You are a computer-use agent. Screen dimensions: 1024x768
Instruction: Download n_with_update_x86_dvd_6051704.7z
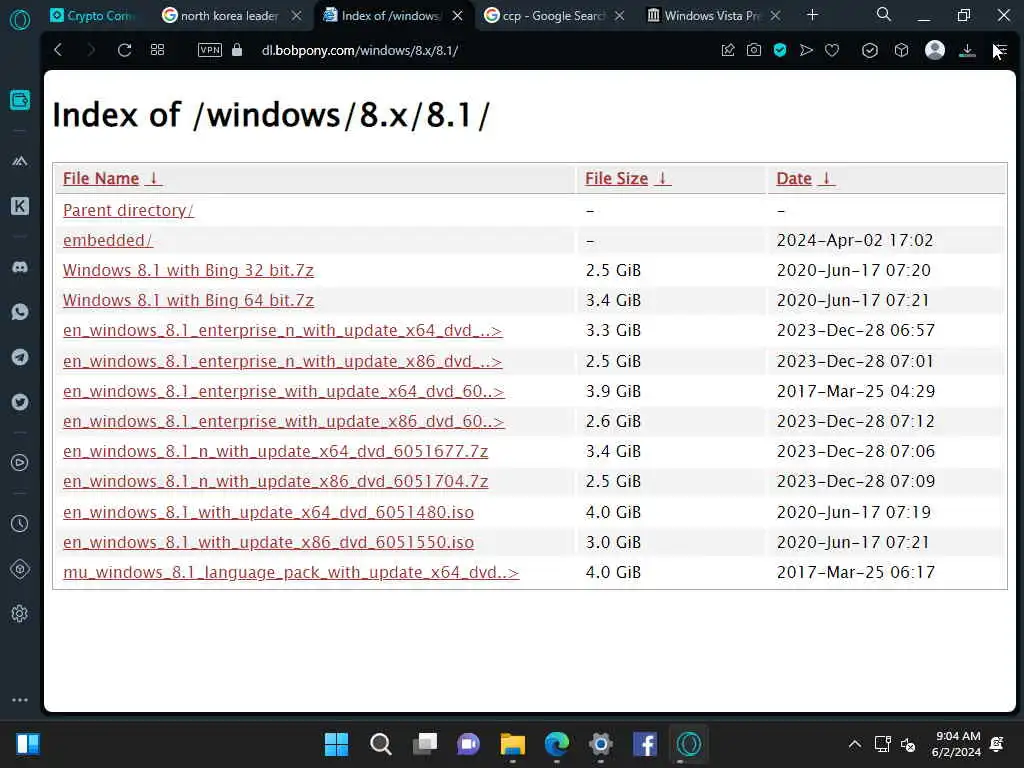pyautogui.click(x=276, y=481)
